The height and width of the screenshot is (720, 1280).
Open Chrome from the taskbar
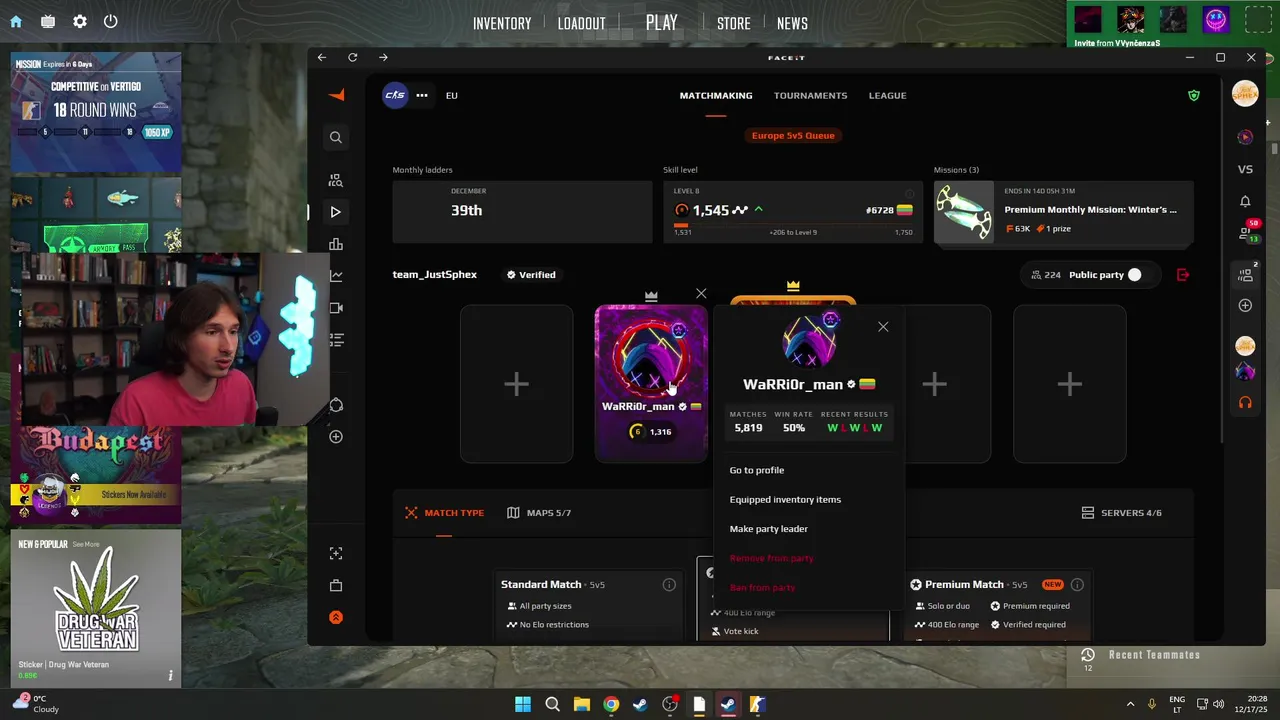point(611,704)
